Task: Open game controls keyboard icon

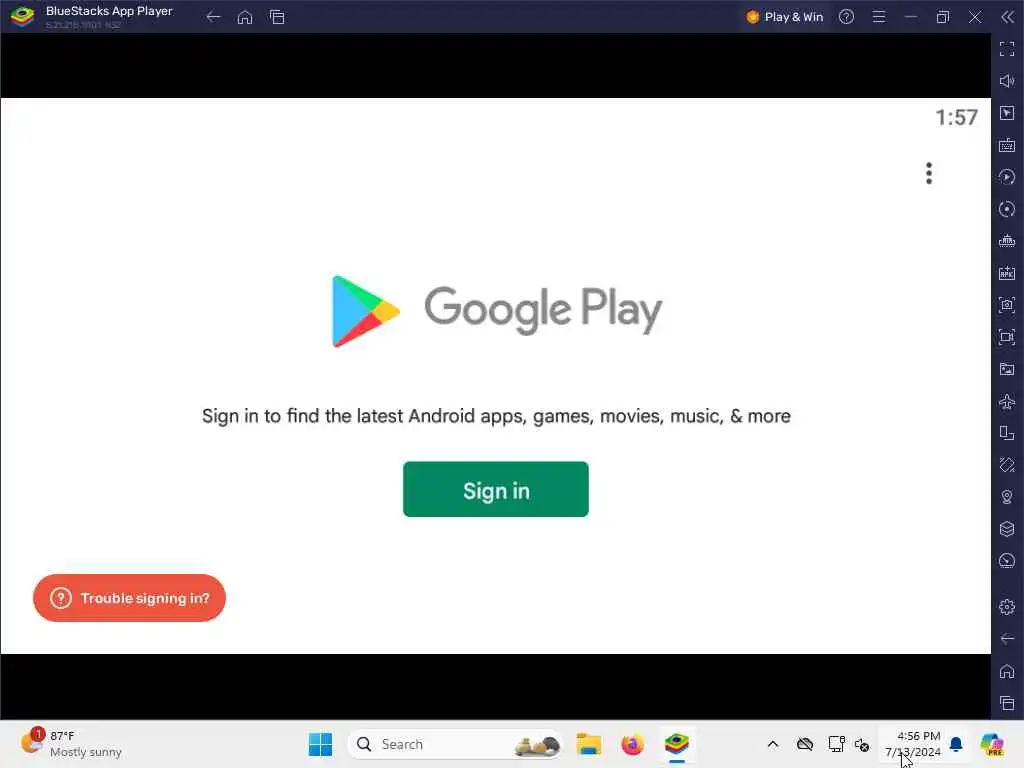Action: [1007, 145]
